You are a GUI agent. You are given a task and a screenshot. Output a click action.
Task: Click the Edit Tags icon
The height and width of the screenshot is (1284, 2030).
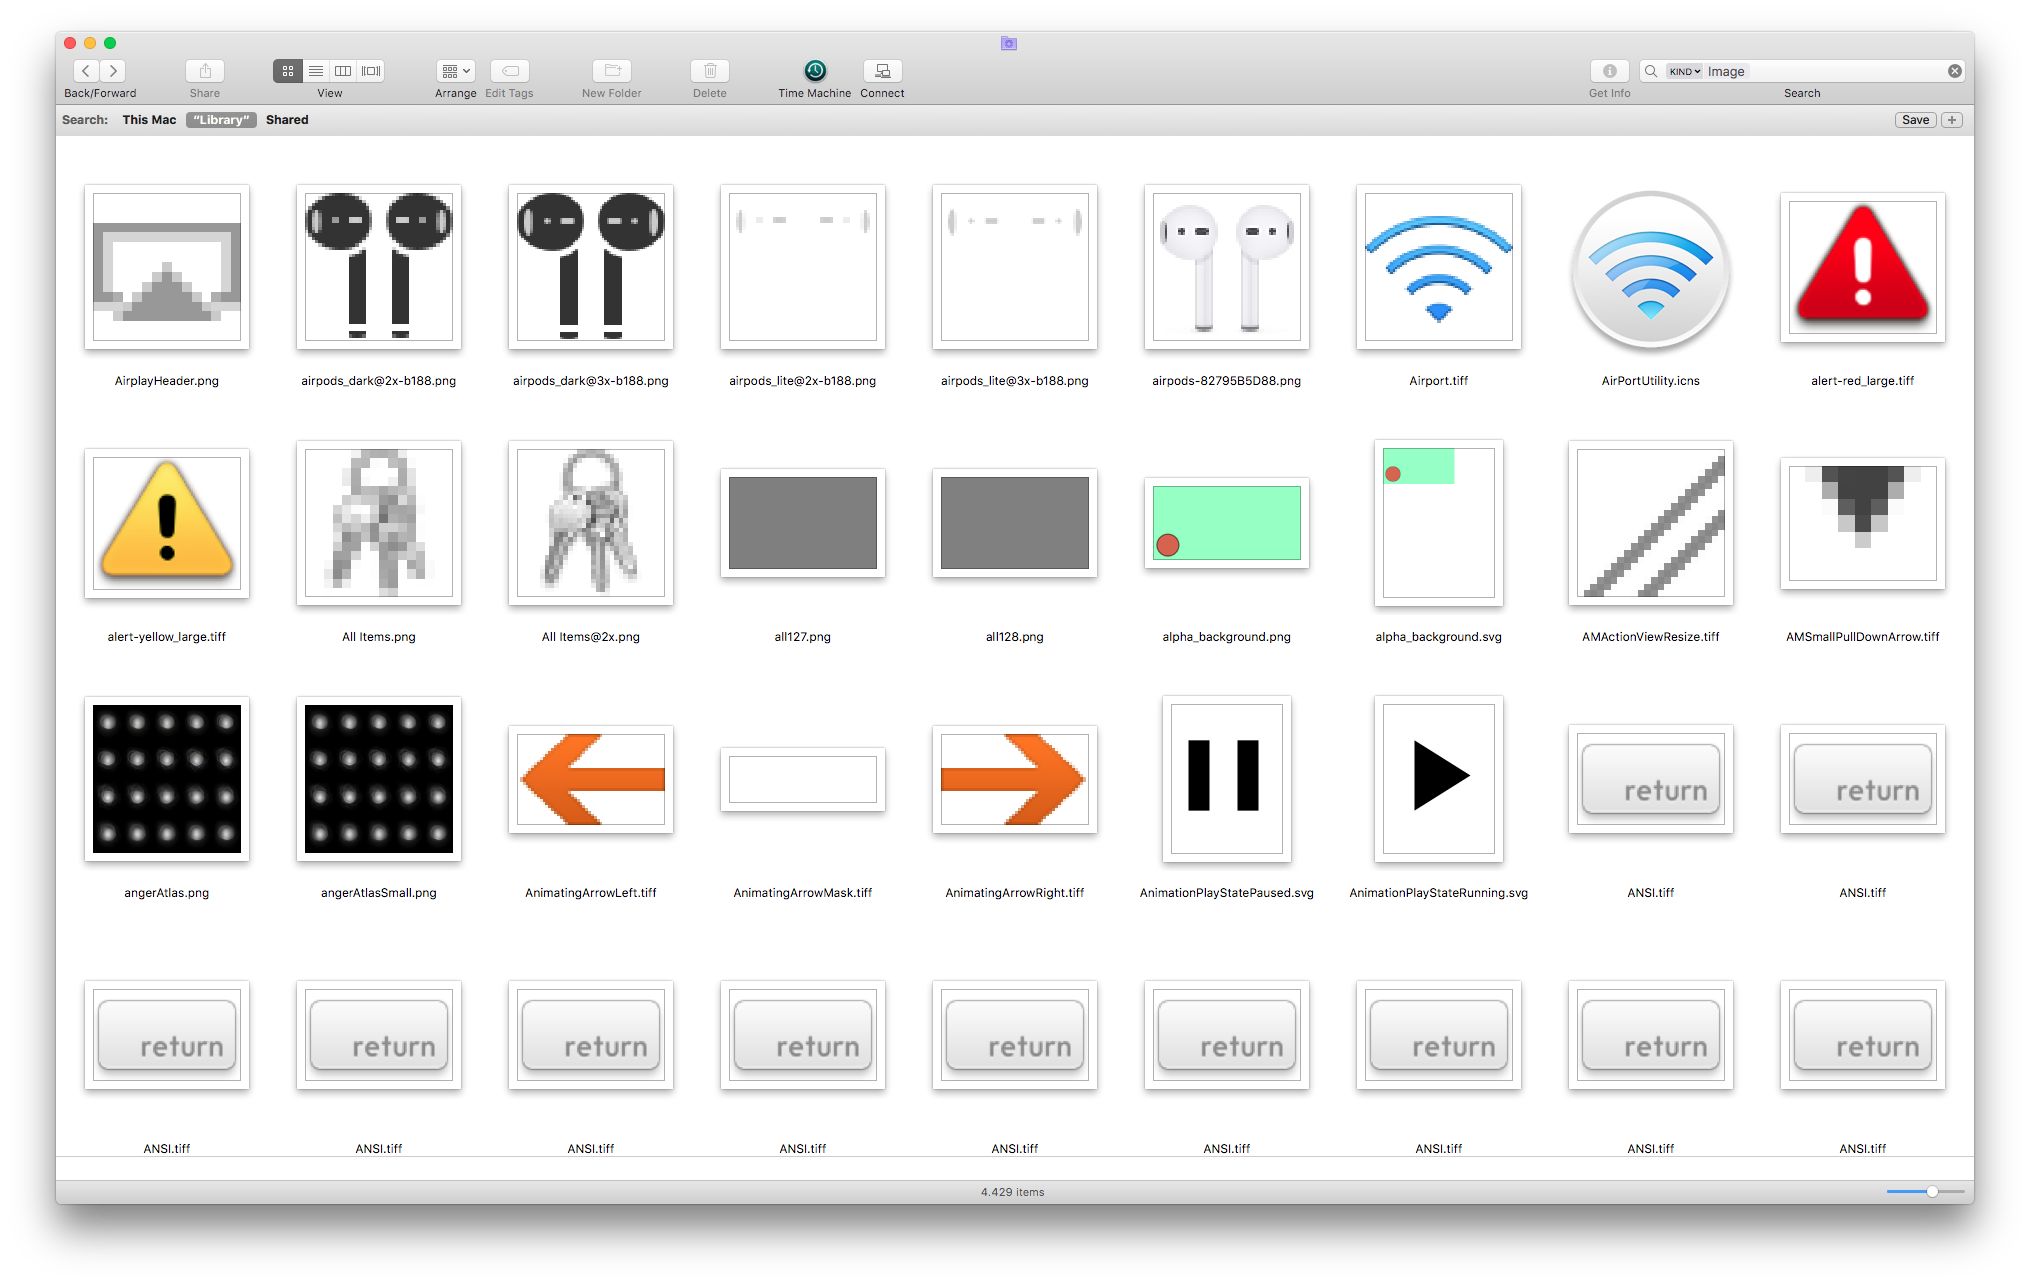[510, 71]
